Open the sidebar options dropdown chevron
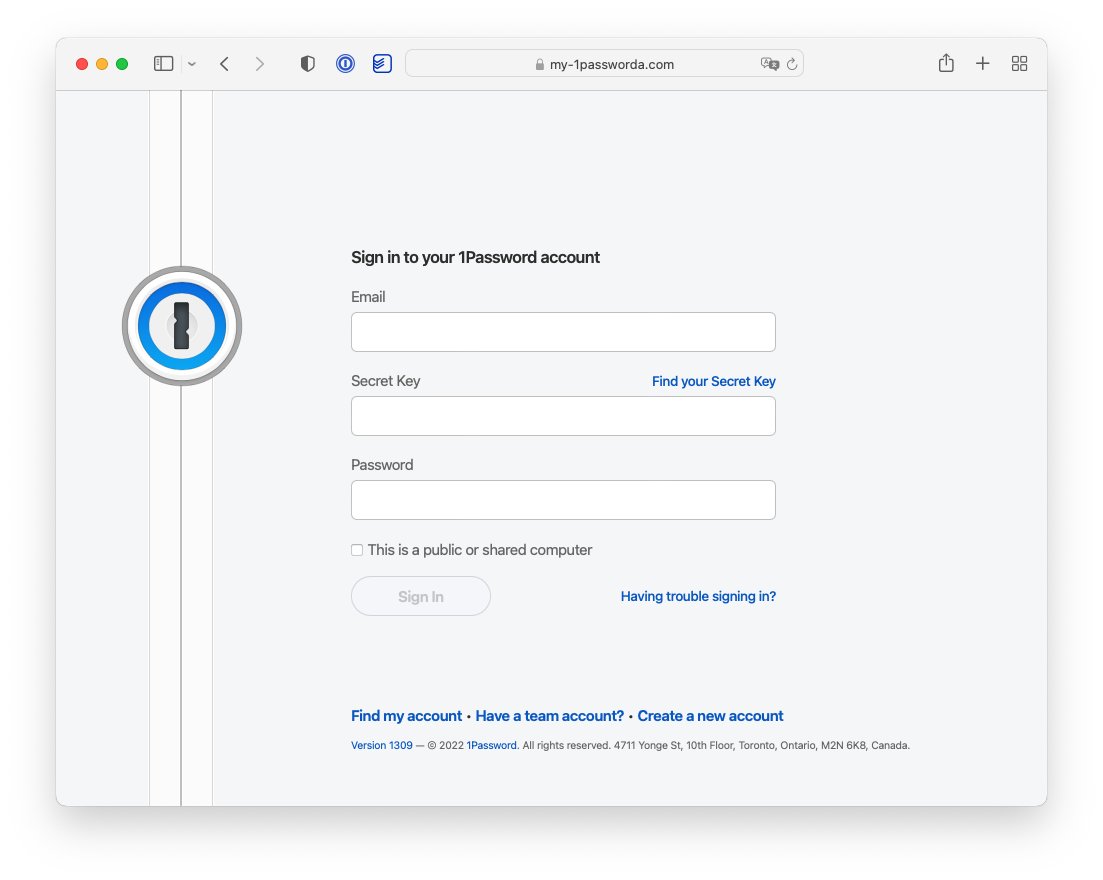The height and width of the screenshot is (880, 1103). click(x=191, y=64)
